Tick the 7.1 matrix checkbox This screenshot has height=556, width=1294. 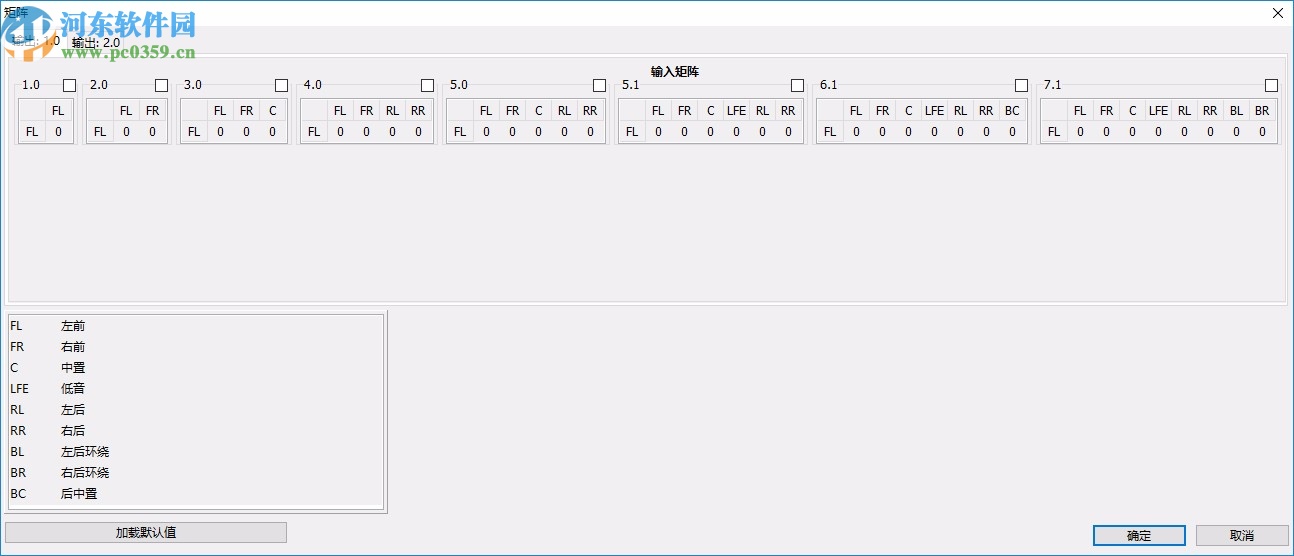[x=1271, y=86]
